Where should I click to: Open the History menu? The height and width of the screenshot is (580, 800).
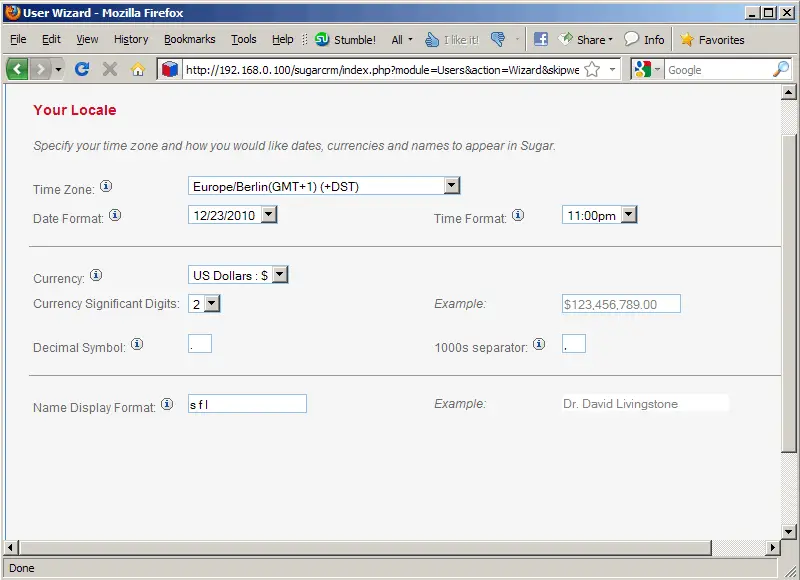pos(131,39)
